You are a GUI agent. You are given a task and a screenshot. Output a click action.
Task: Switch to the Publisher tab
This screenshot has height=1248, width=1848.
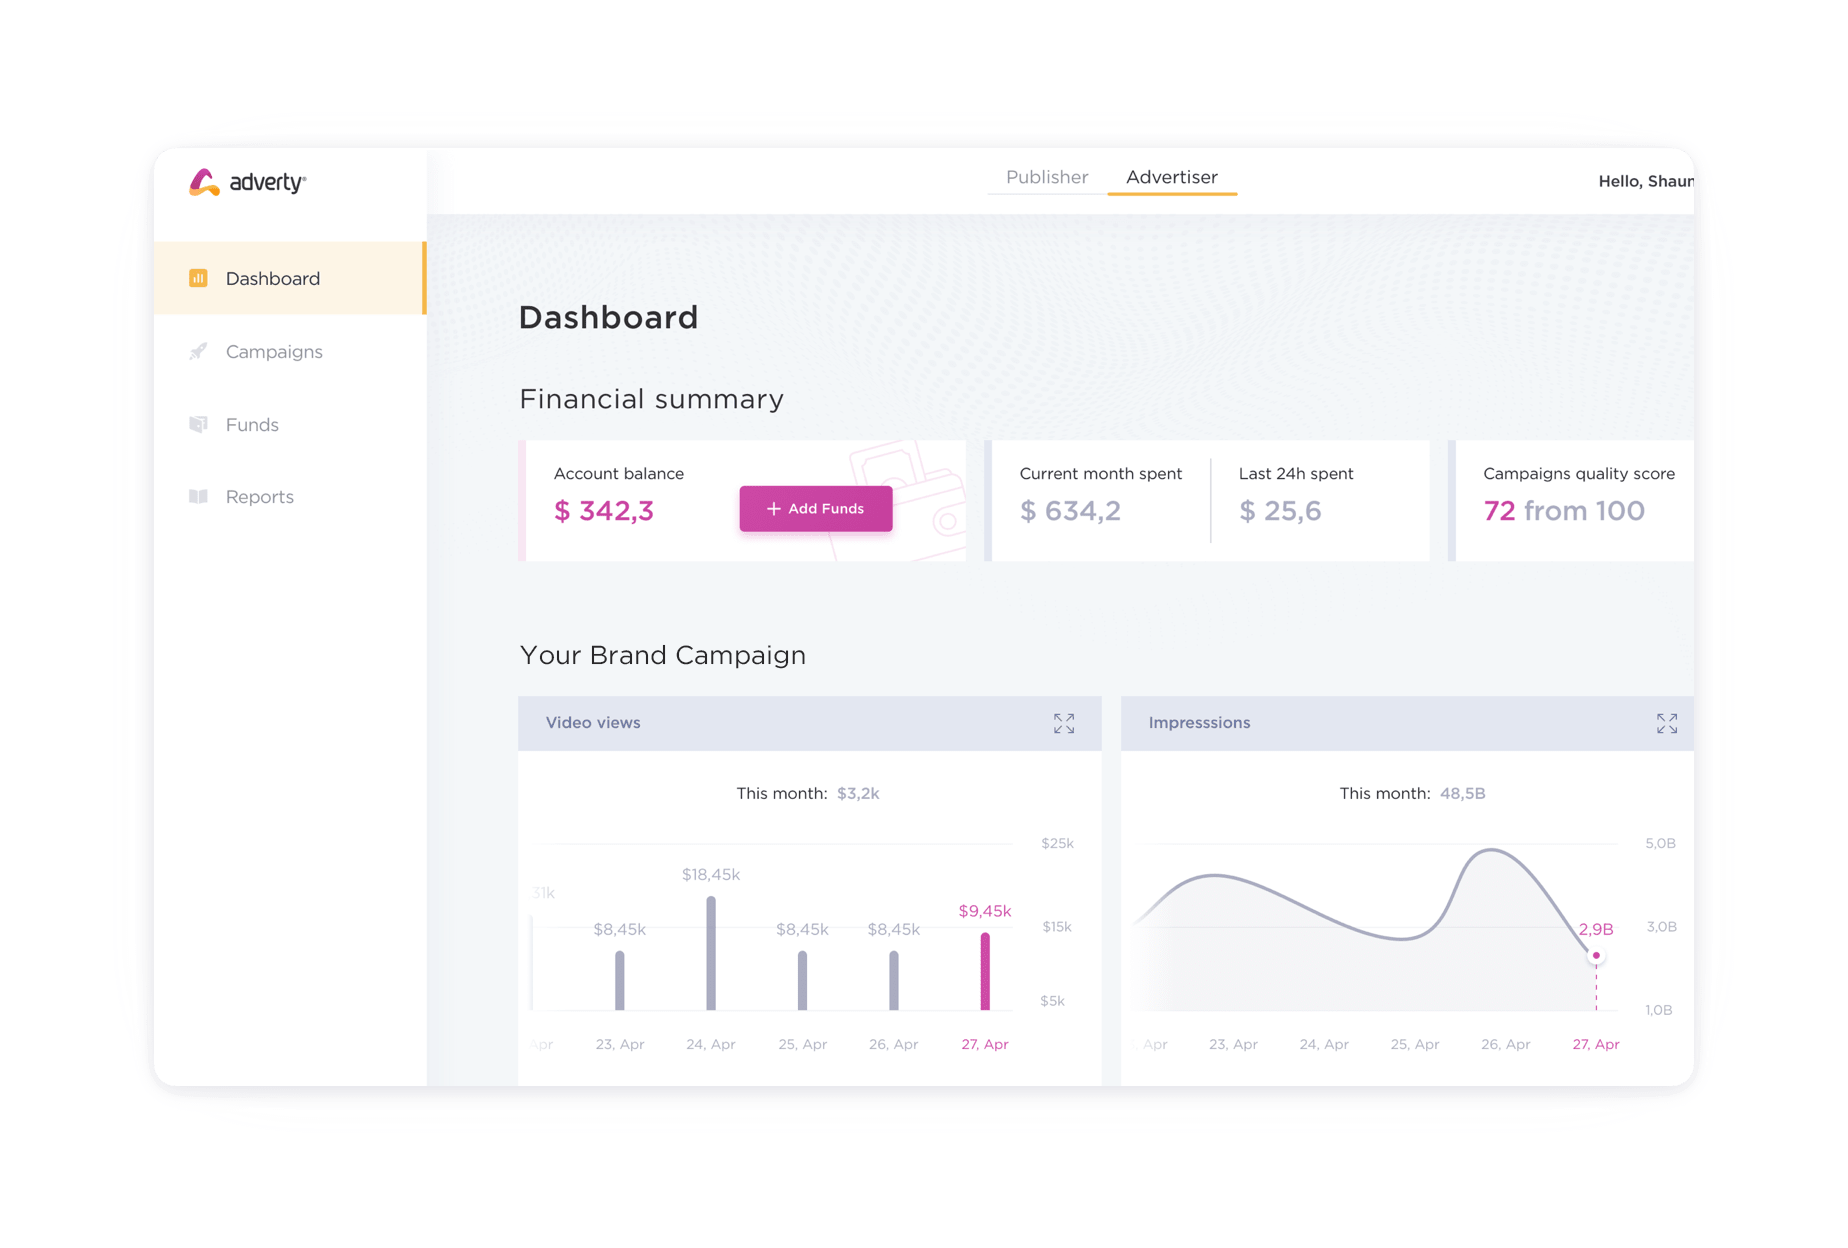click(1047, 177)
